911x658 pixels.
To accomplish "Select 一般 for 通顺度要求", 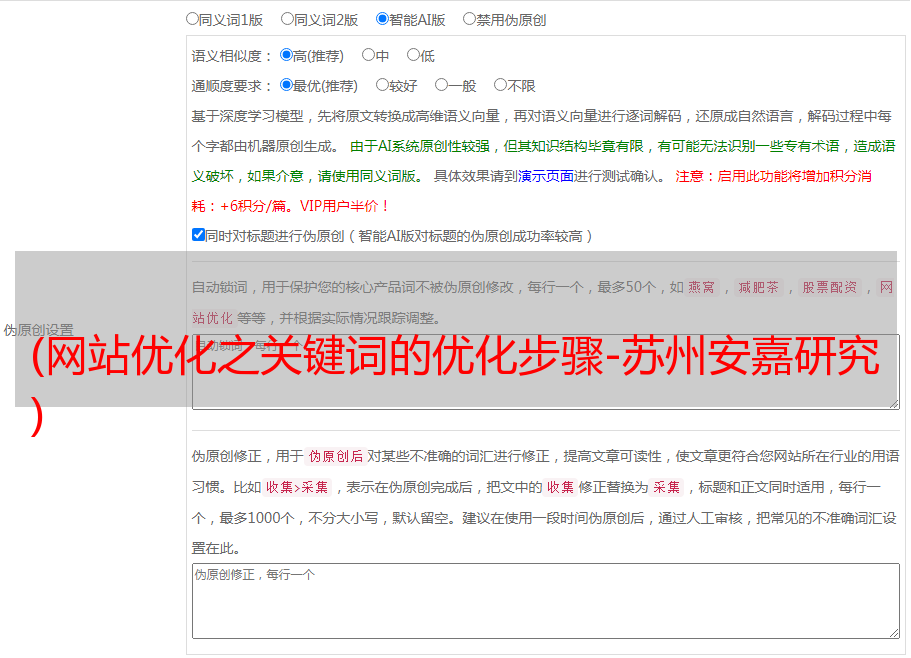I will (x=441, y=86).
